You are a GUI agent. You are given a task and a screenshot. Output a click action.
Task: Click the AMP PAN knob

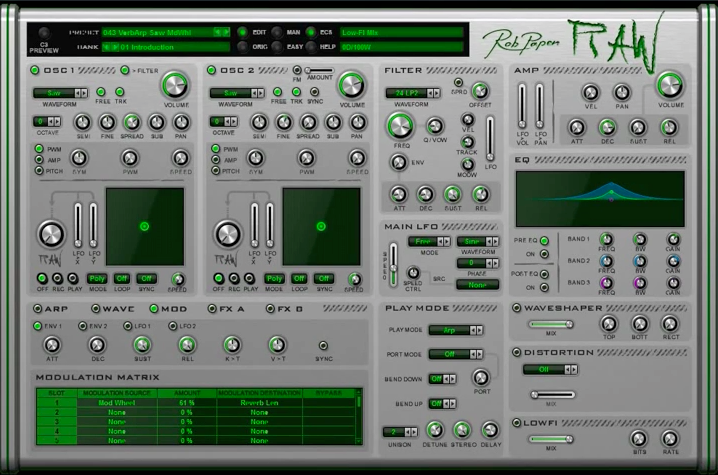(x=621, y=93)
